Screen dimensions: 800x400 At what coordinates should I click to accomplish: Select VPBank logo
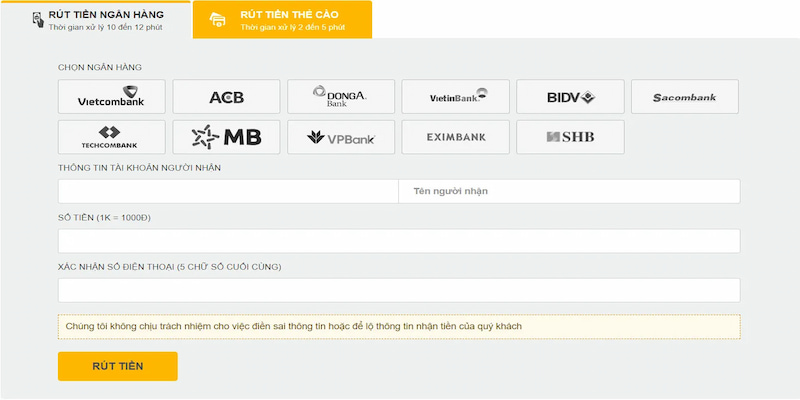pyautogui.click(x=341, y=137)
